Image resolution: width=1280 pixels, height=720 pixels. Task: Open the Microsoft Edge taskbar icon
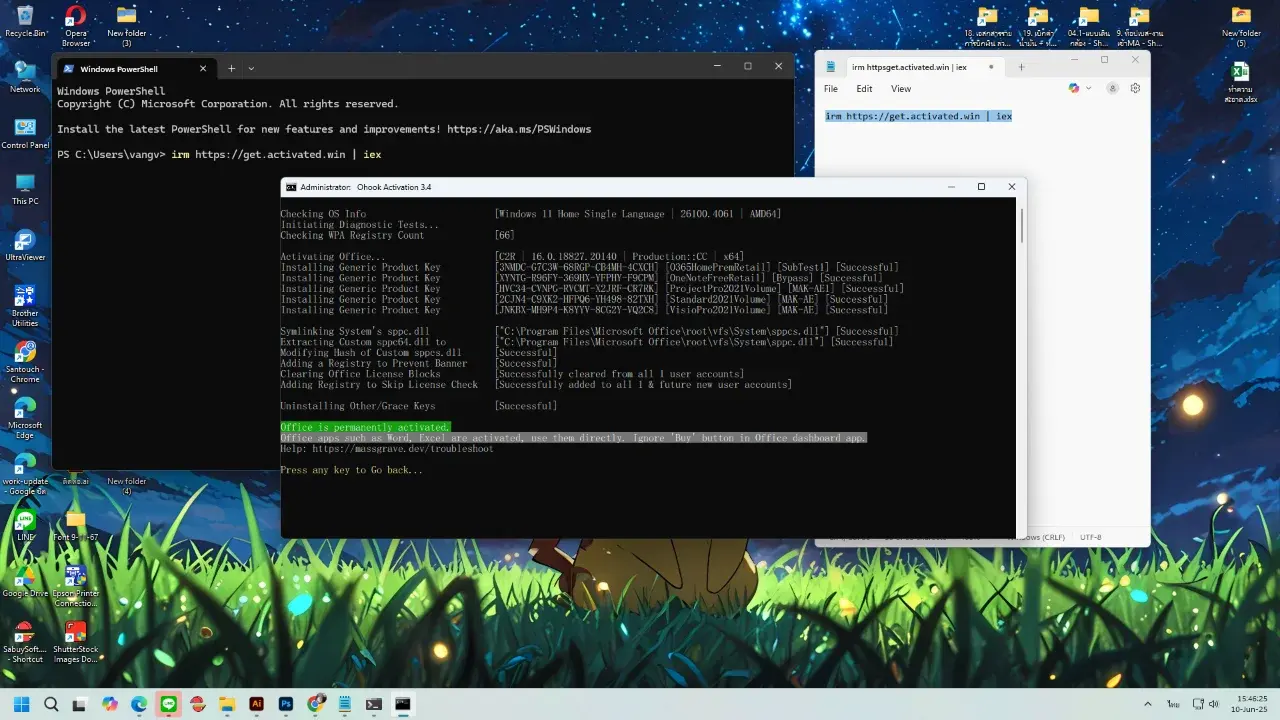(139, 704)
